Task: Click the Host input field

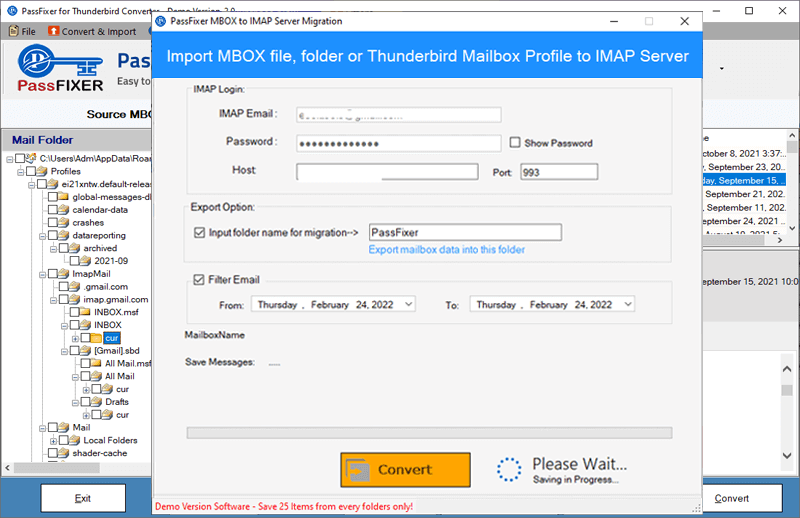Action: 387,171
